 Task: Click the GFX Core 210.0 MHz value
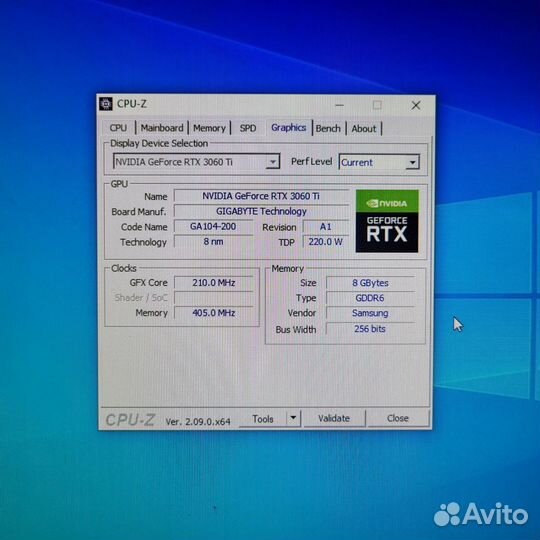[214, 283]
